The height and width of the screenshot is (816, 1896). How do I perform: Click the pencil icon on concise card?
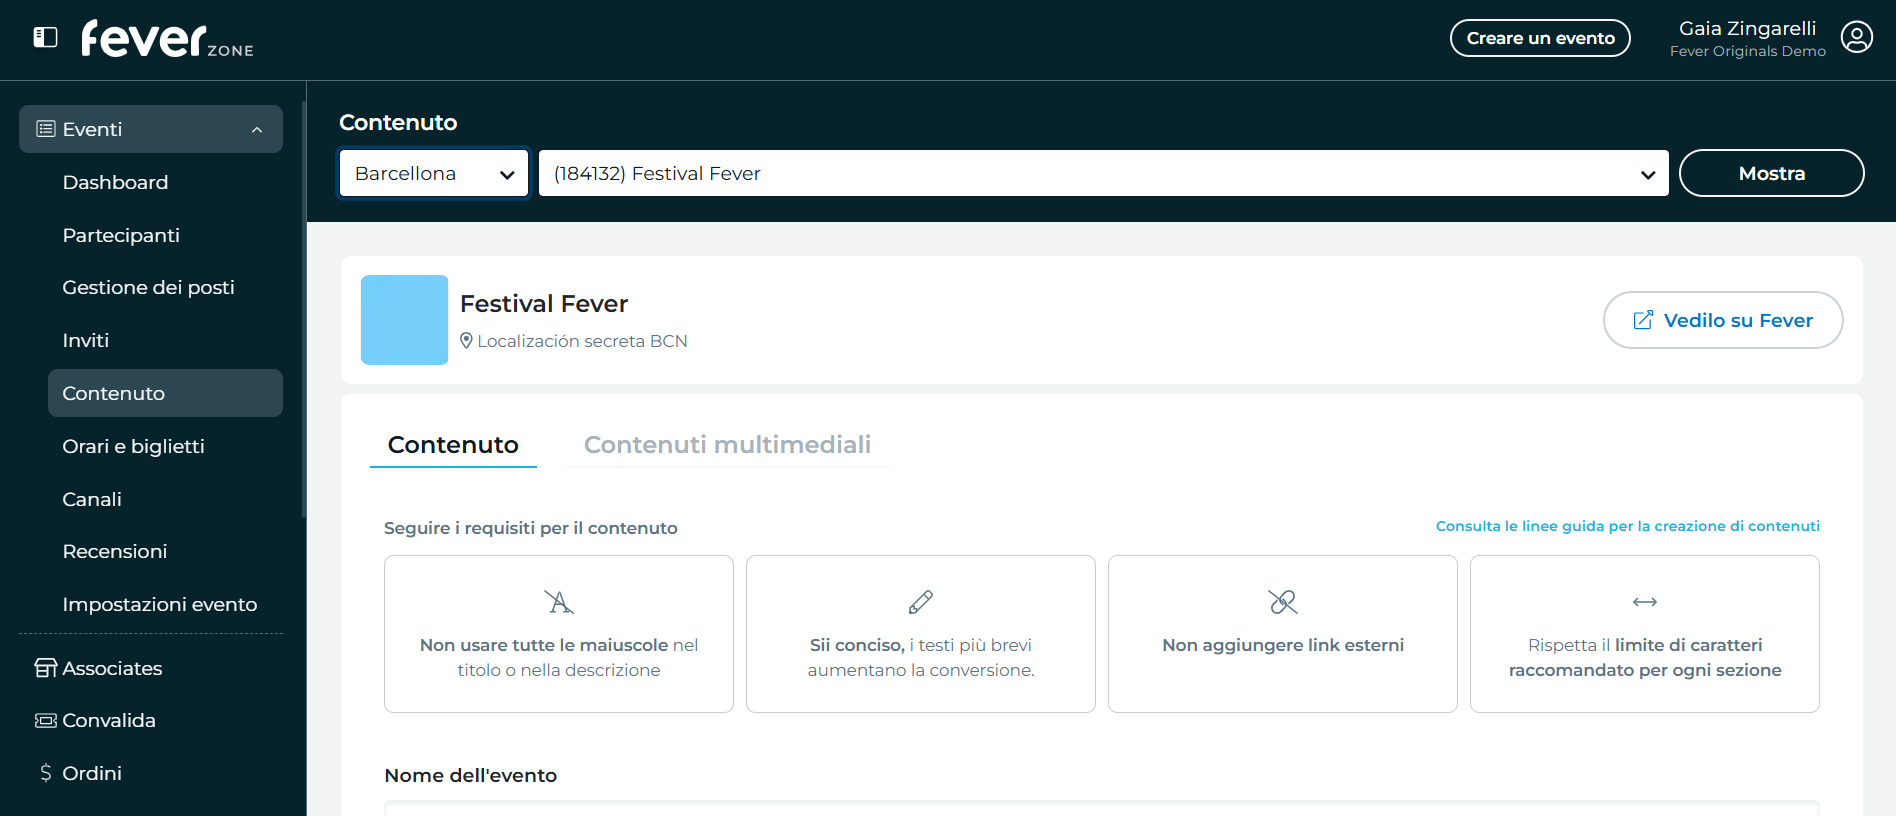pos(921,602)
